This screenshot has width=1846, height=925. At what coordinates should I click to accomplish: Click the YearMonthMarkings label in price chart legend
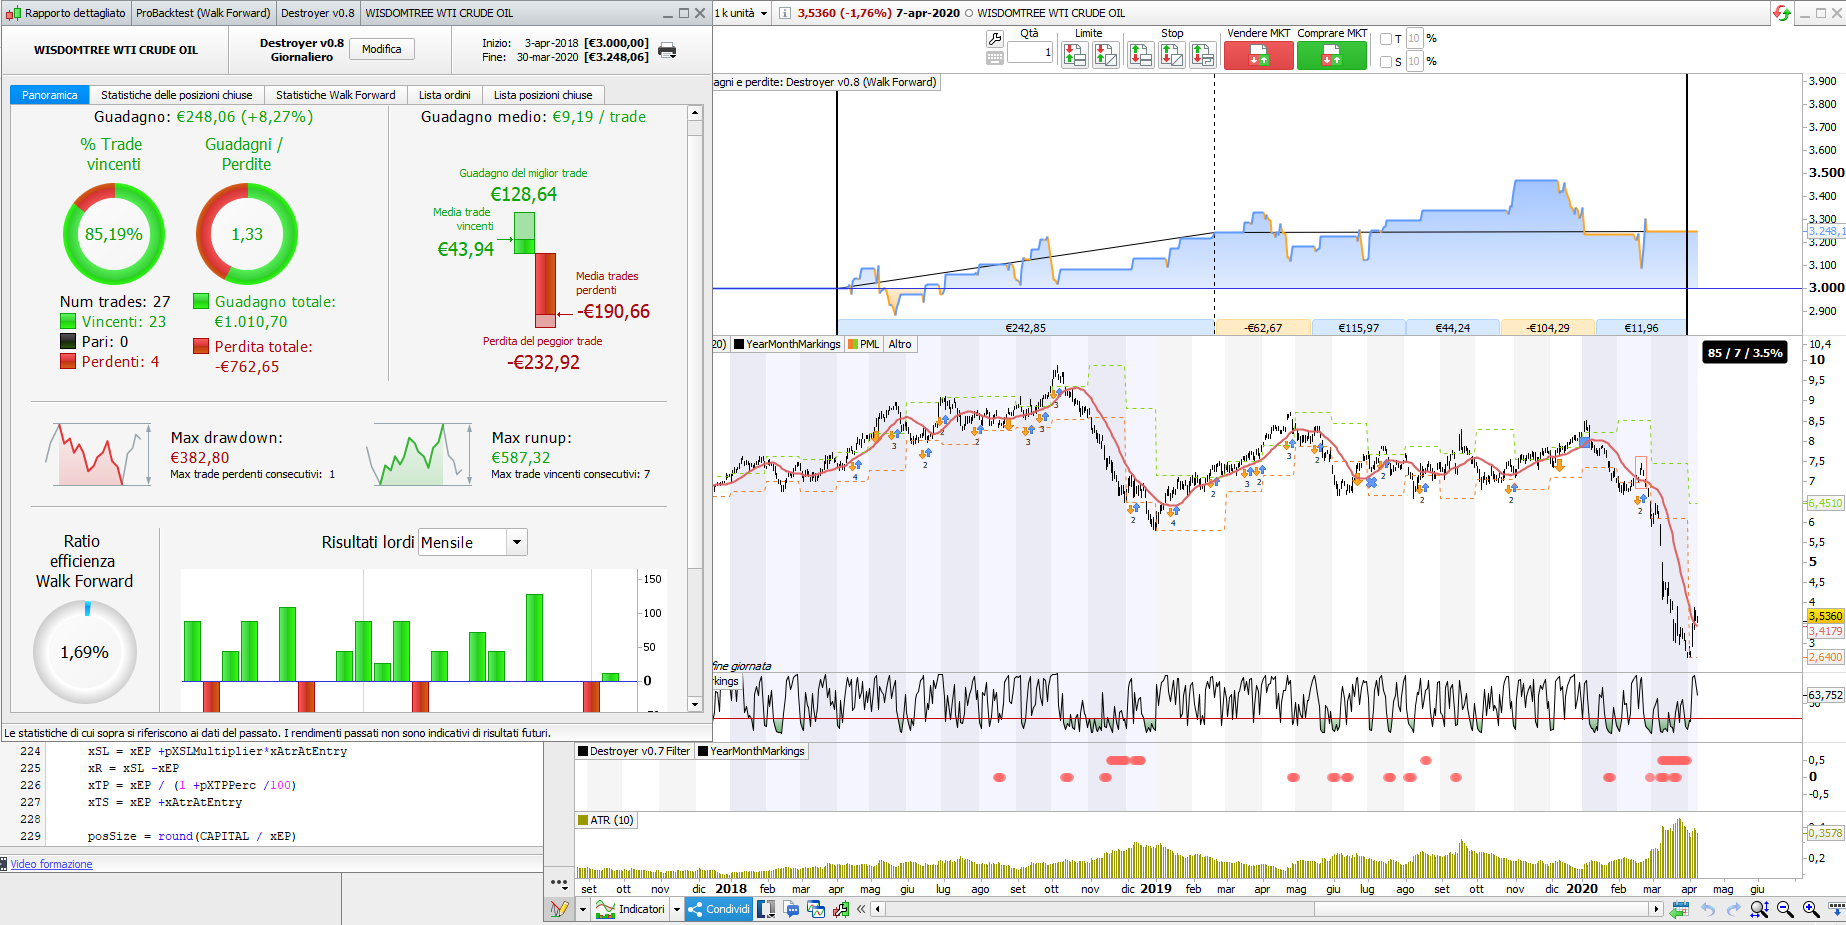tap(793, 344)
